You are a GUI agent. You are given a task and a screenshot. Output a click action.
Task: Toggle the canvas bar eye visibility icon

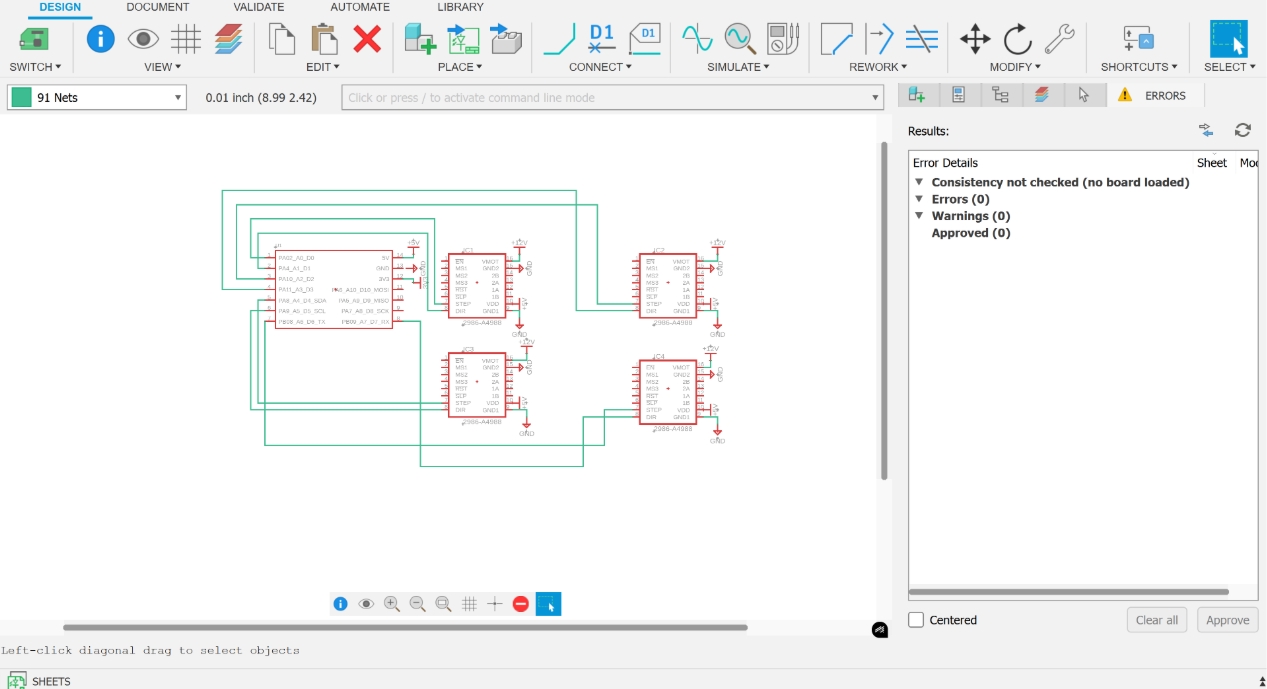[366, 604]
